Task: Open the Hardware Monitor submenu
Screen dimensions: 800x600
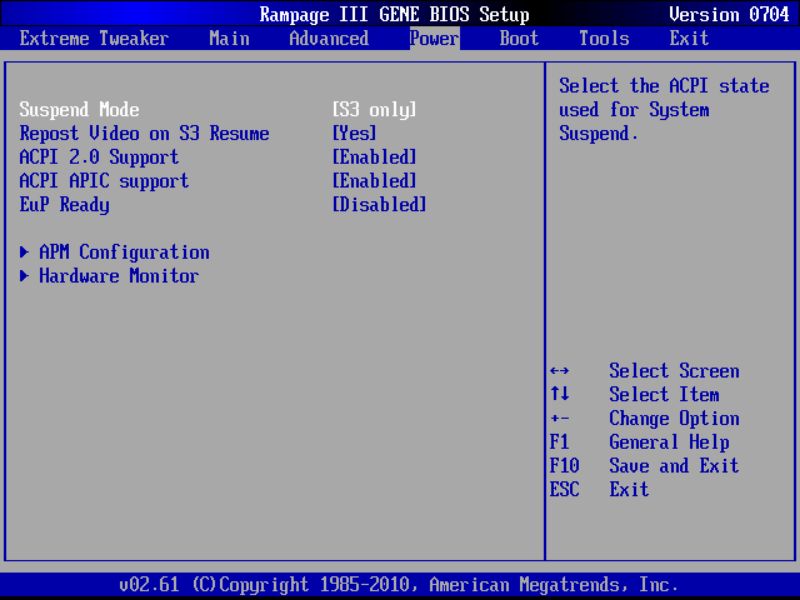Action: click(x=119, y=276)
